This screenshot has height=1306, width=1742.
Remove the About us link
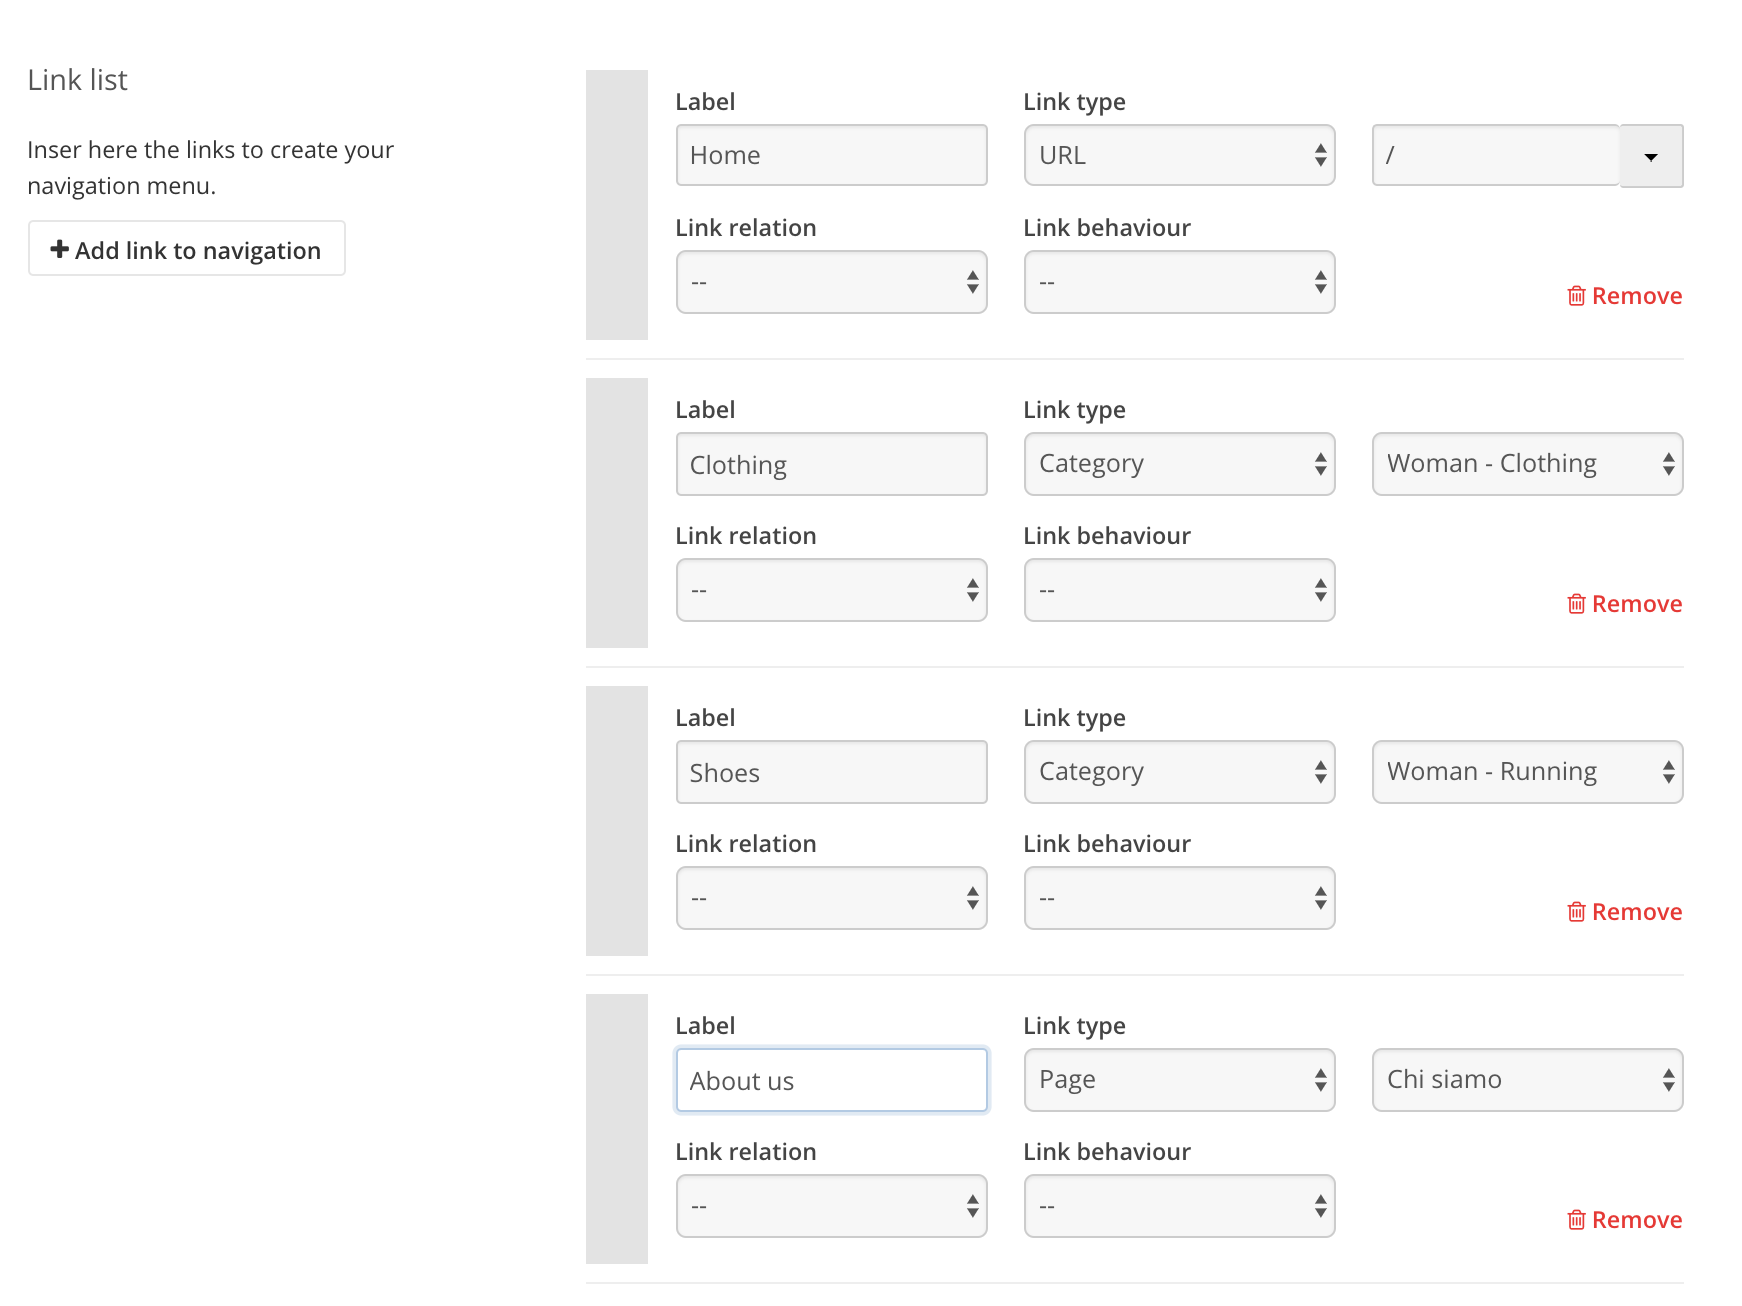coord(1625,1220)
